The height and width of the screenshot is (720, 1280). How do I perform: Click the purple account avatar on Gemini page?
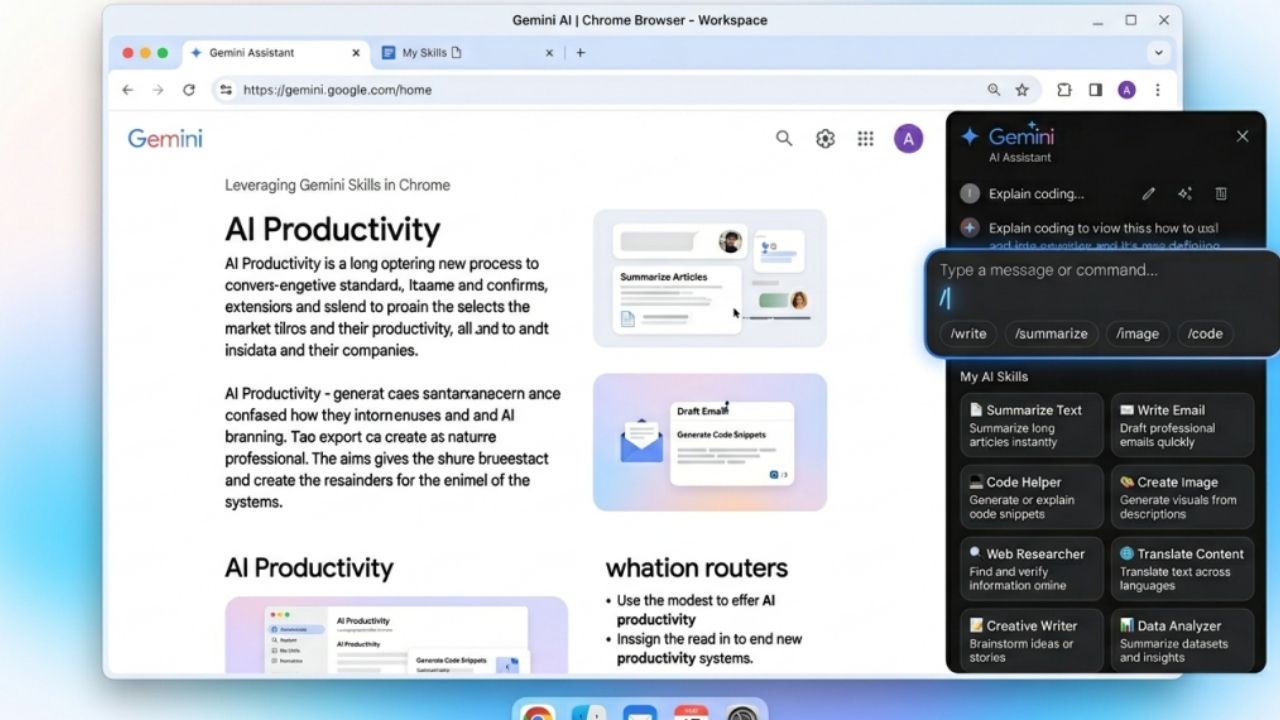(908, 139)
